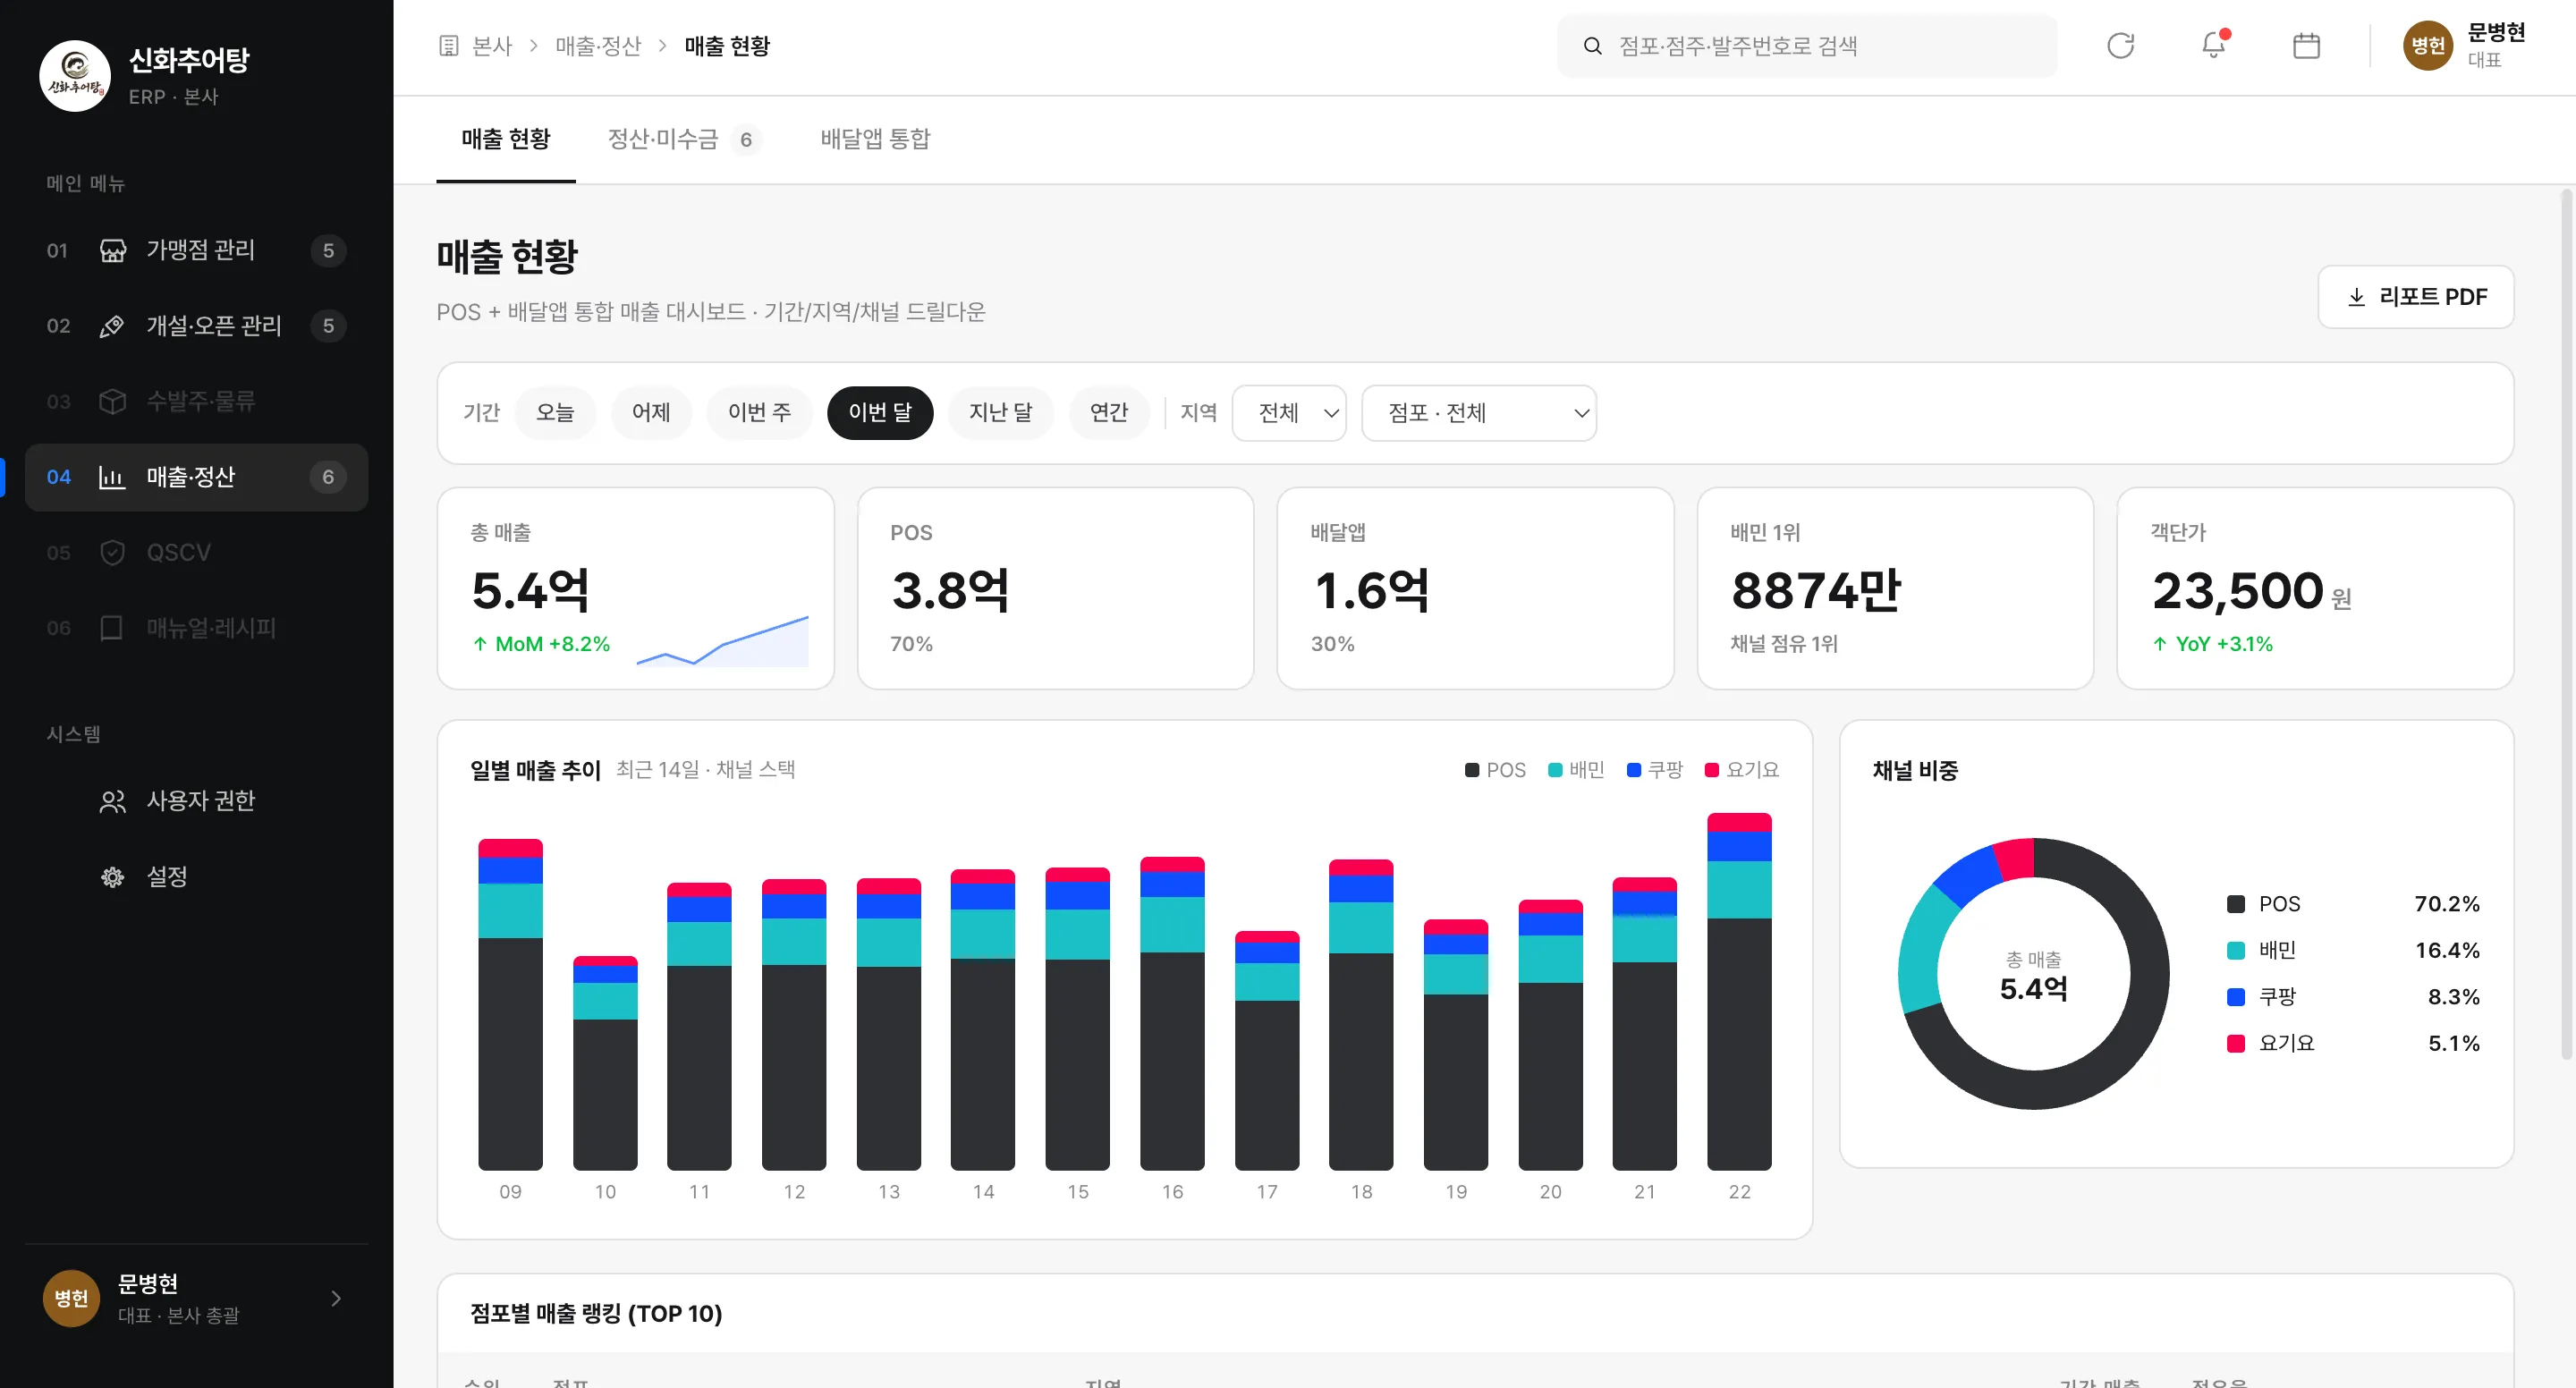Open the 점포 · 전체 dropdown
The image size is (2576, 1388).
[x=1479, y=413]
